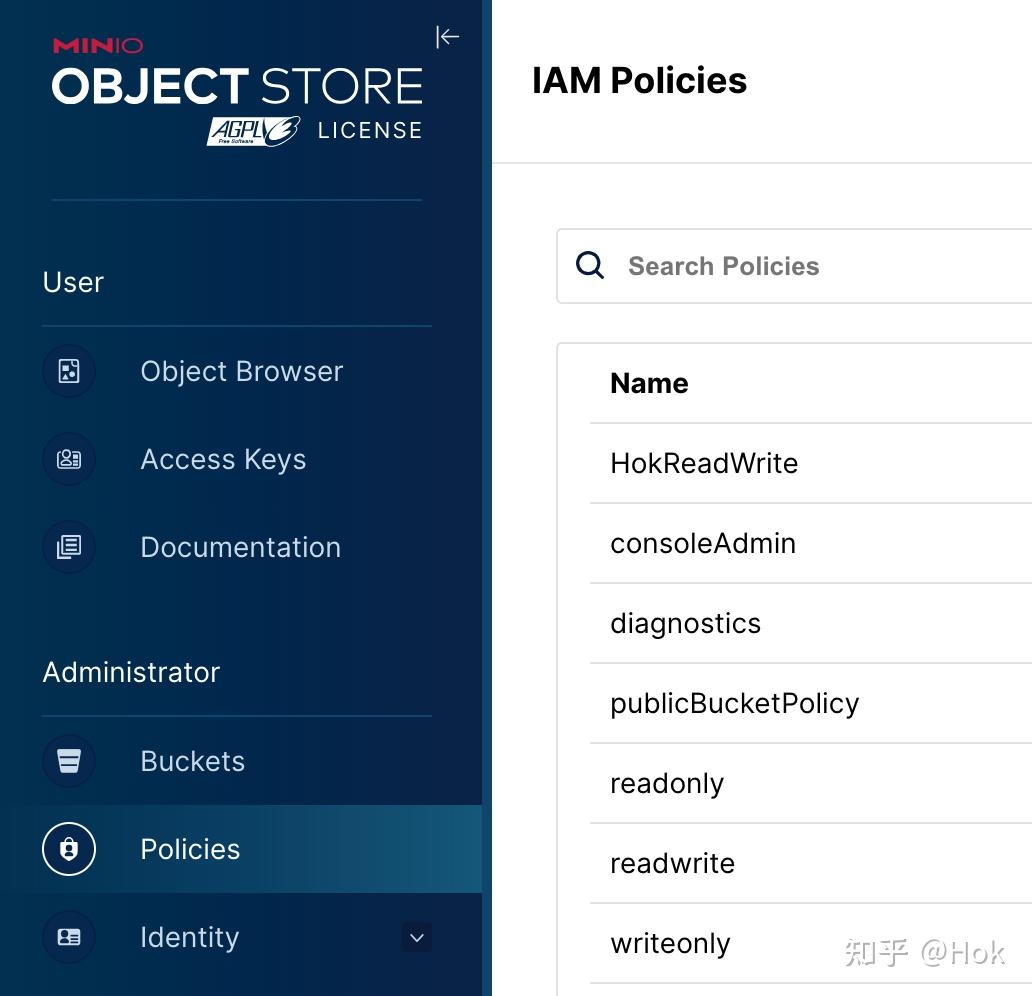The height and width of the screenshot is (996, 1032).
Task: Click the Documentation sidebar icon
Action: (68, 547)
